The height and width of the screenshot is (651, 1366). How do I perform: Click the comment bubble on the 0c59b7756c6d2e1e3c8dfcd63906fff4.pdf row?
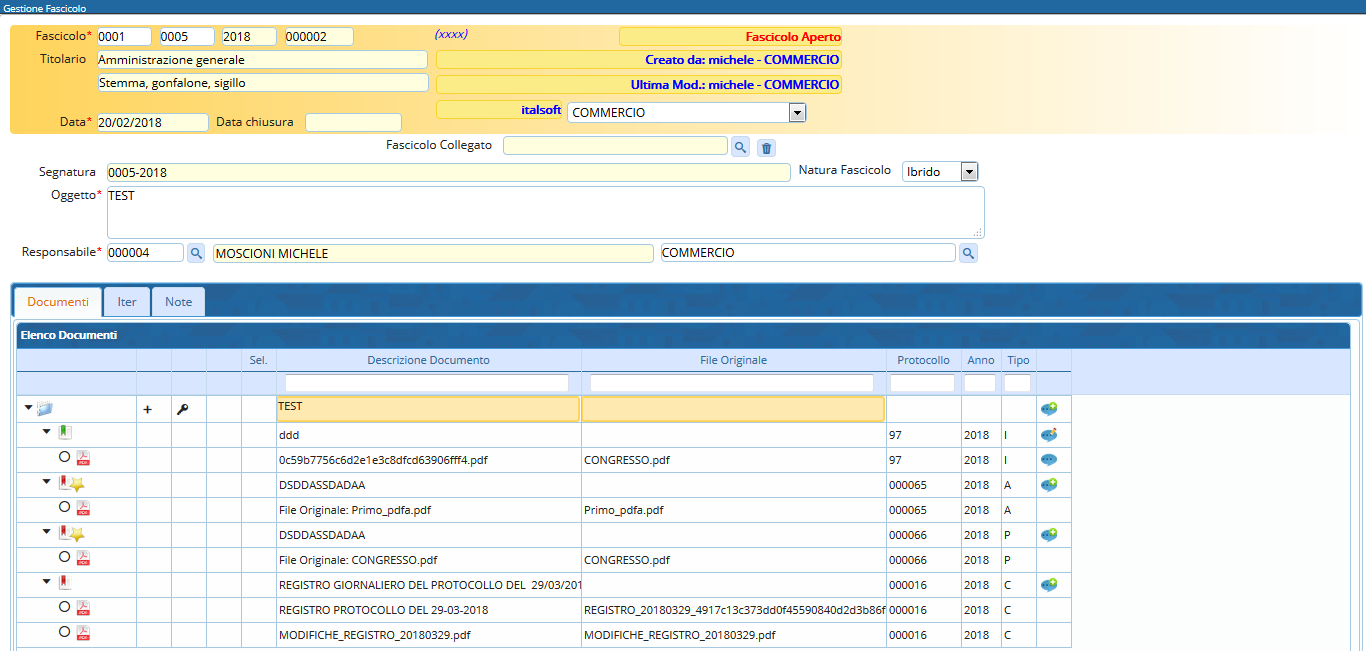(x=1049, y=460)
